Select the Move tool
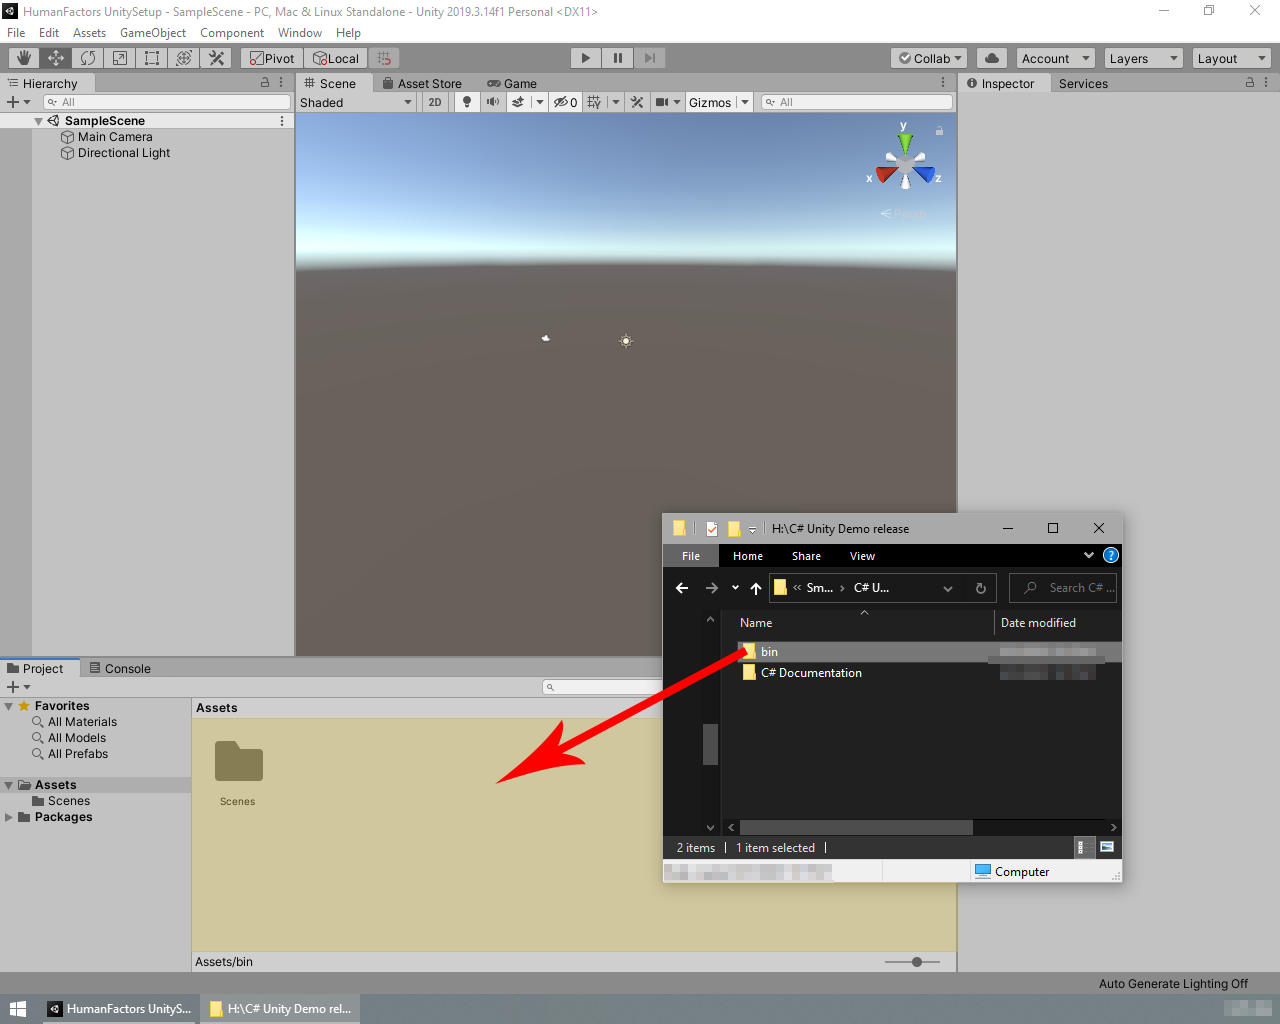1280x1024 pixels. [x=56, y=58]
